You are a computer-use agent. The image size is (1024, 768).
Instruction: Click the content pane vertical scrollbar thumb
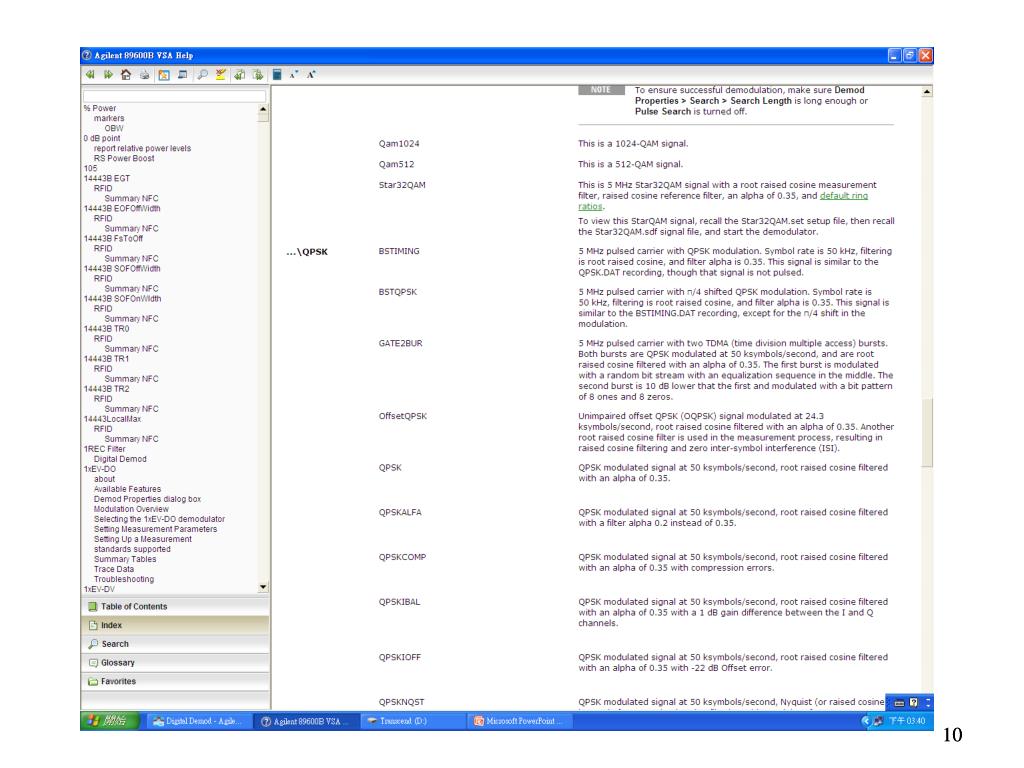[x=927, y=432]
